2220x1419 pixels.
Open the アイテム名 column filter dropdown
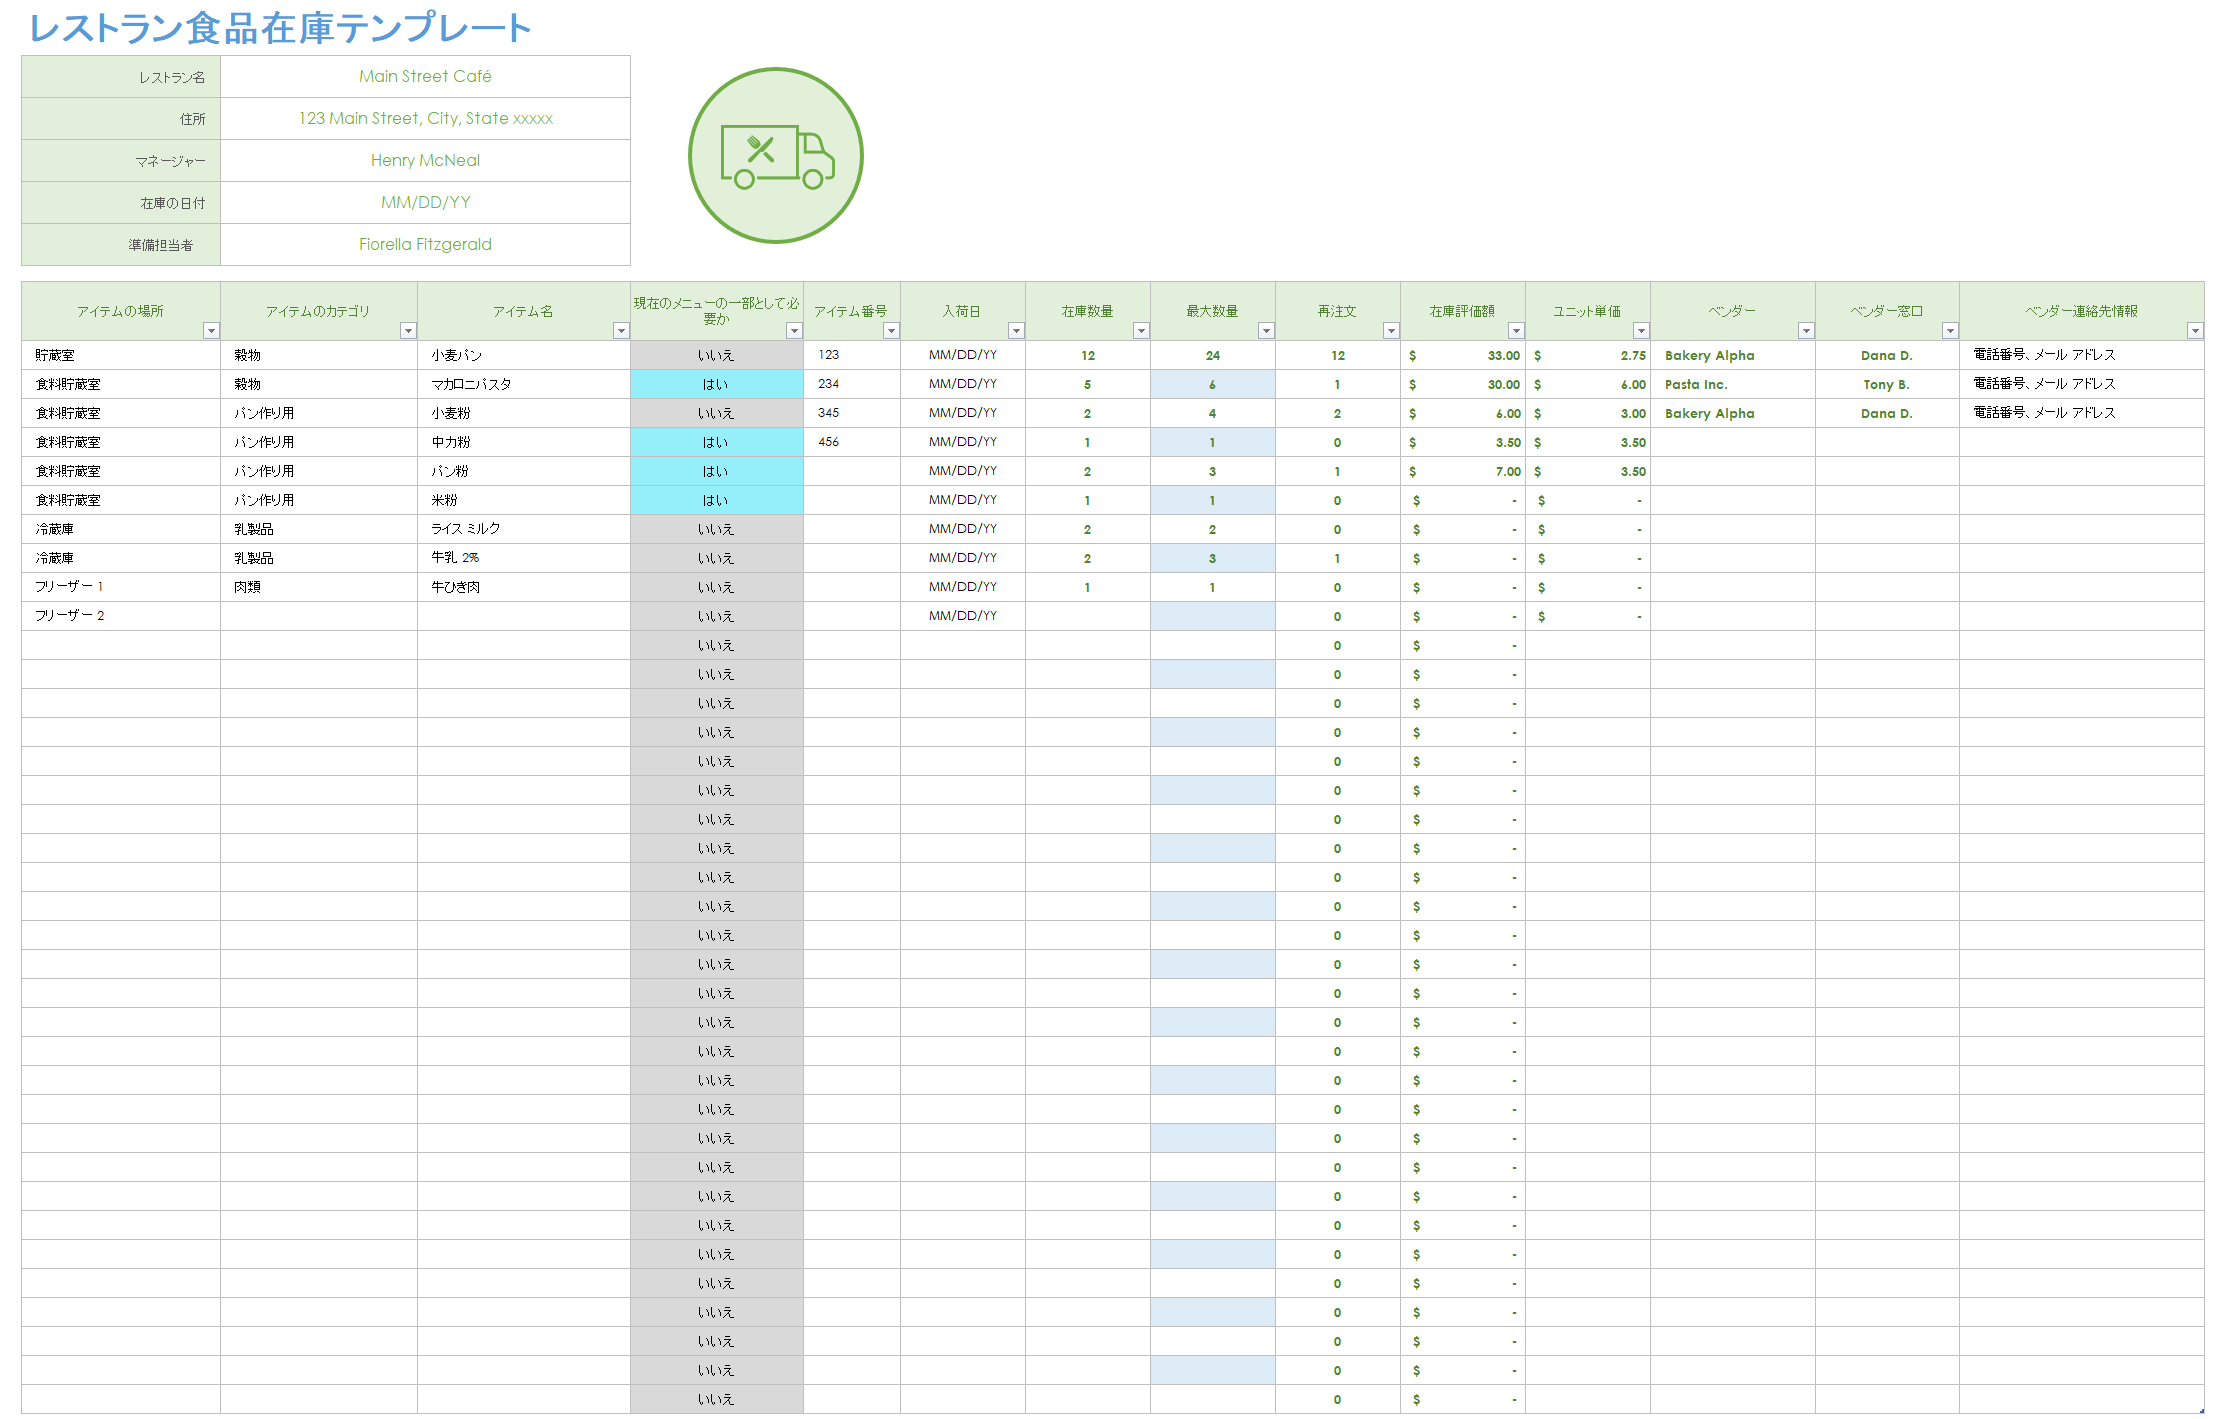[621, 331]
